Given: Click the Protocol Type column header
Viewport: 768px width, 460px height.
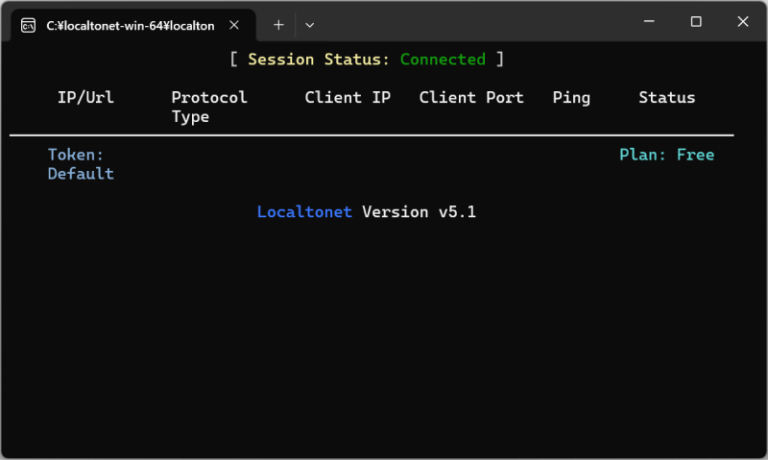Looking at the screenshot, I should pos(209,107).
